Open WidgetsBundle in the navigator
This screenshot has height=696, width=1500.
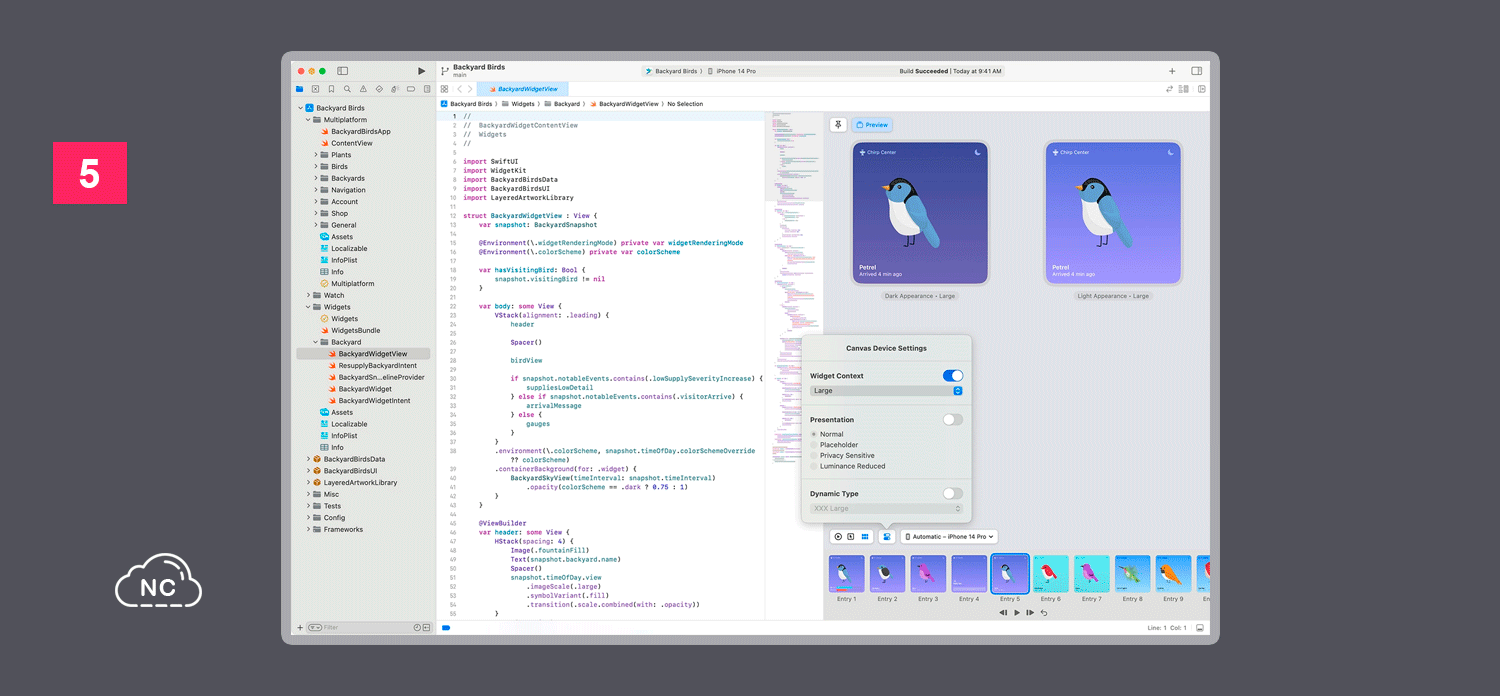(355, 330)
